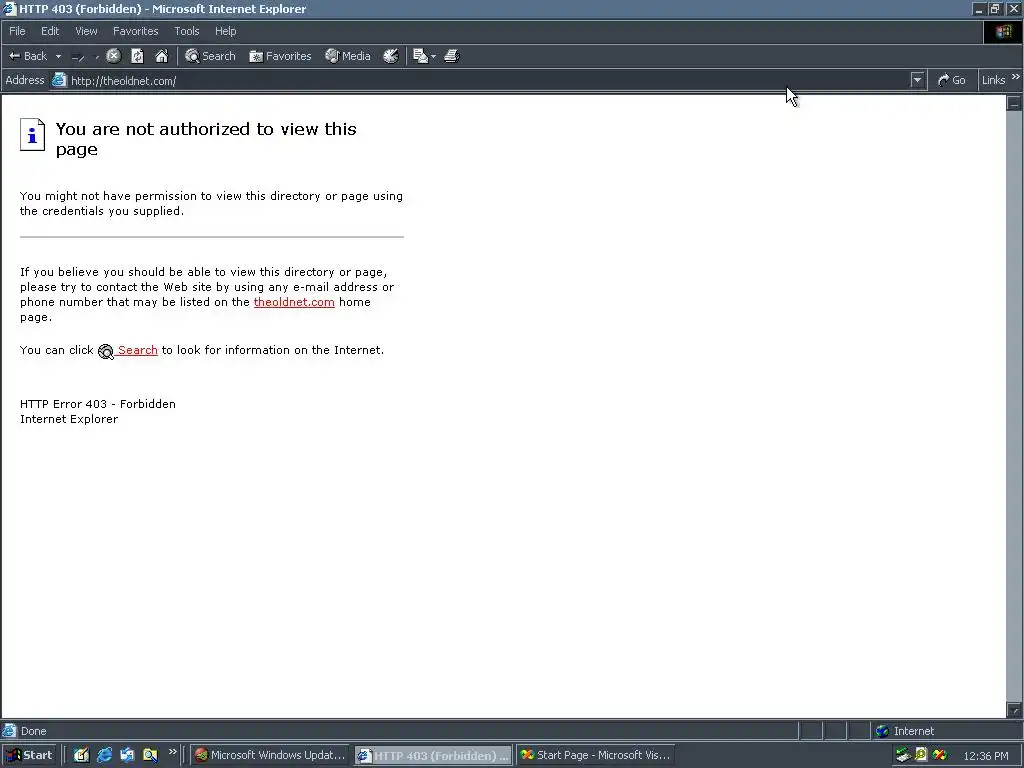Launch Internet Explorer from quick launch
Image resolution: width=1024 pixels, height=768 pixels.
104,756
